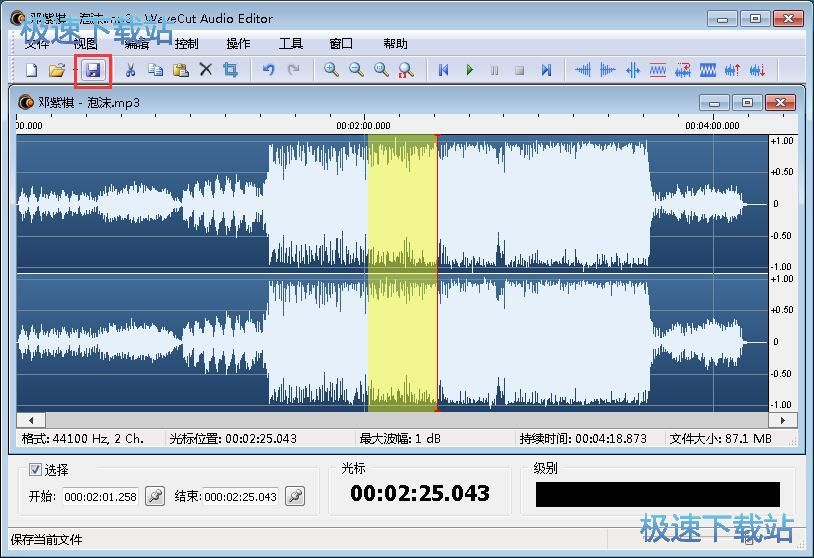Viewport: 814px width, 558px height.
Task: Pause playback
Action: [x=495, y=70]
